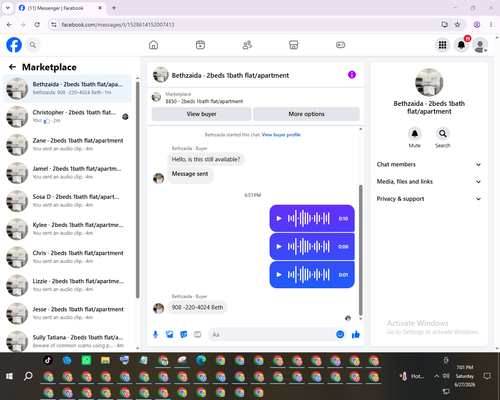The width and height of the screenshot is (500, 400).
Task: Open conversation info purple icon
Action: pos(352,75)
